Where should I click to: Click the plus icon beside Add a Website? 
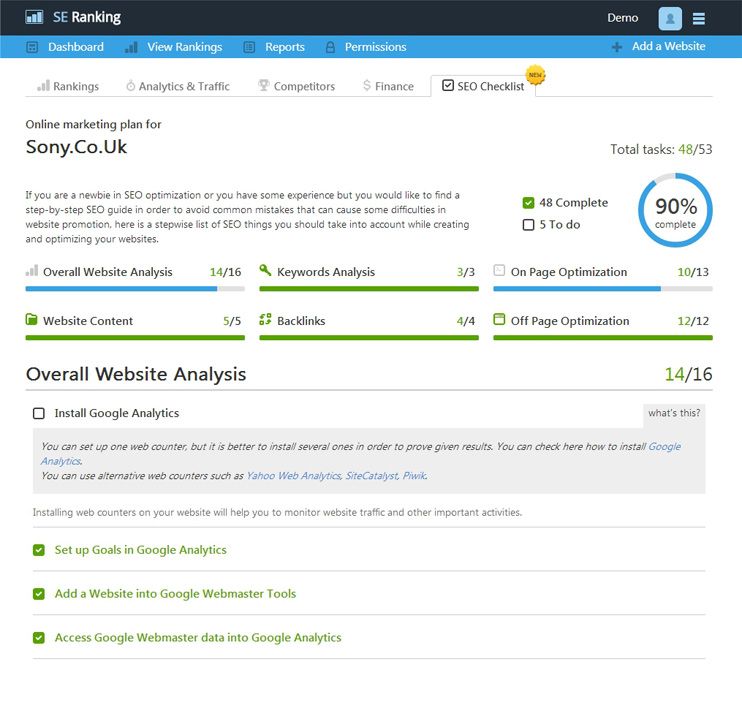click(x=617, y=47)
